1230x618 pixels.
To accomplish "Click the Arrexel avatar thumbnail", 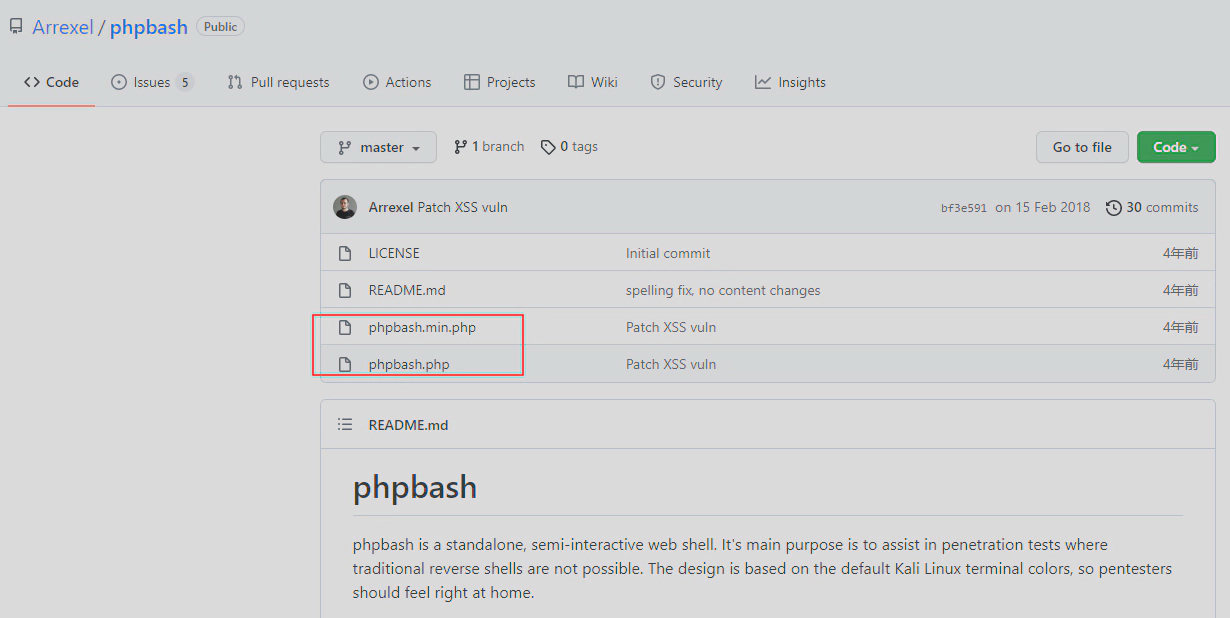I will click(x=345, y=207).
